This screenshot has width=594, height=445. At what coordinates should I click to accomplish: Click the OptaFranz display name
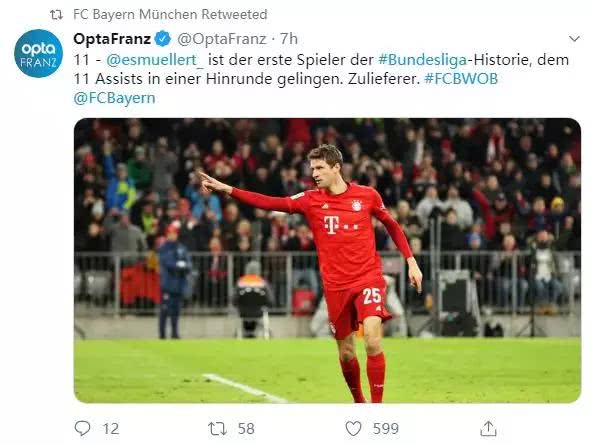click(x=112, y=39)
